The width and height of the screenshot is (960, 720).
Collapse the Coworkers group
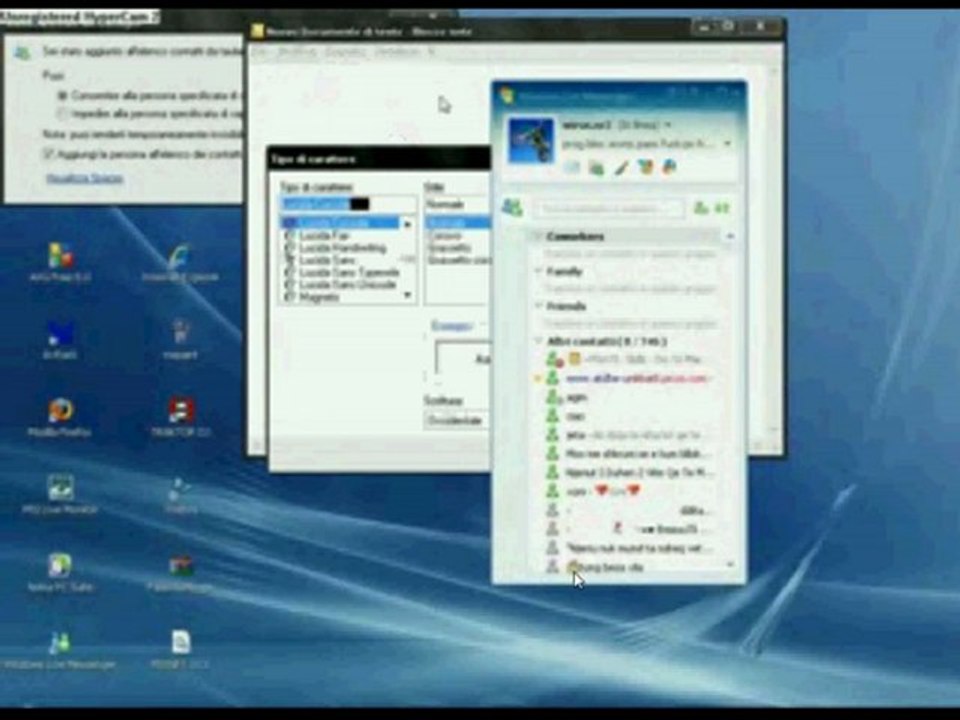pyautogui.click(x=539, y=236)
